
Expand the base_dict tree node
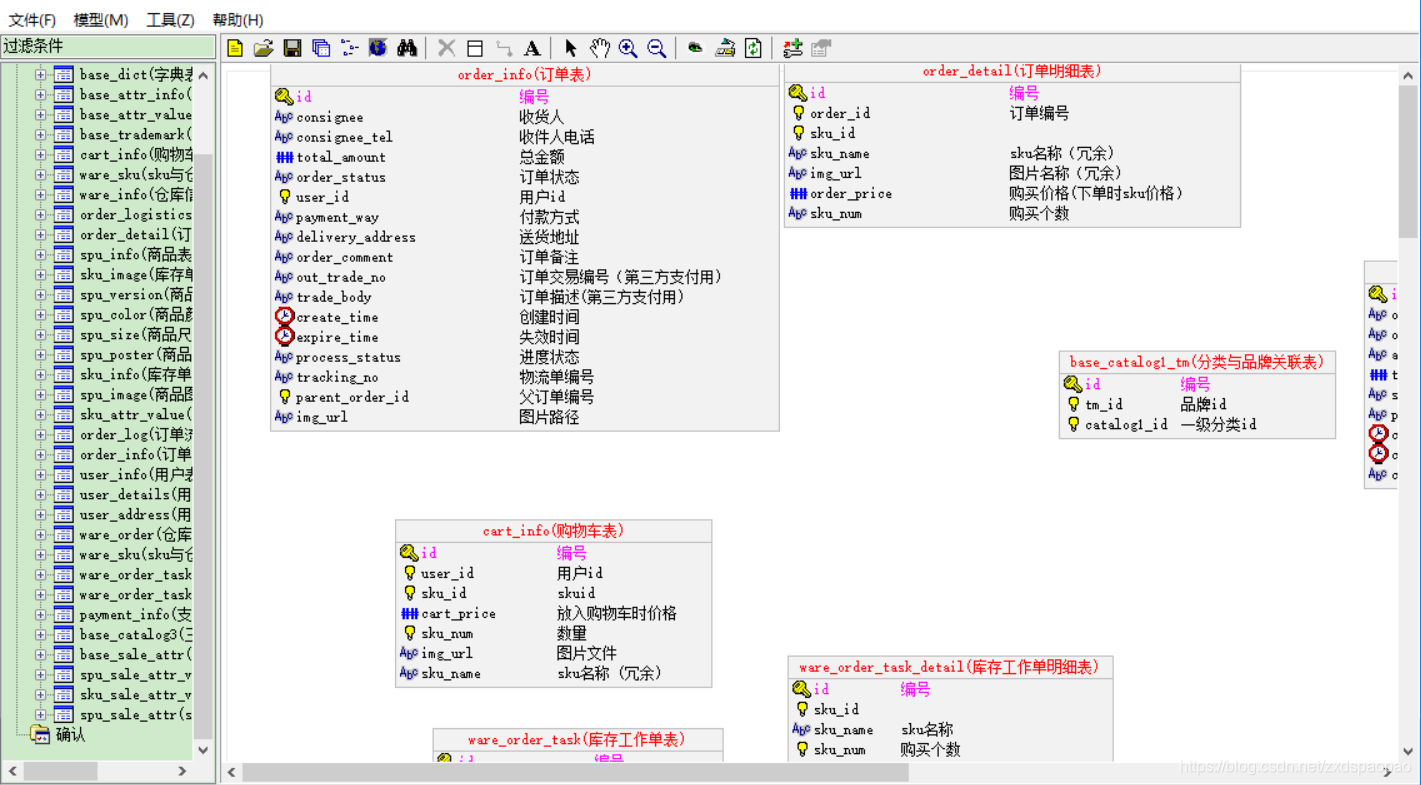coord(40,74)
